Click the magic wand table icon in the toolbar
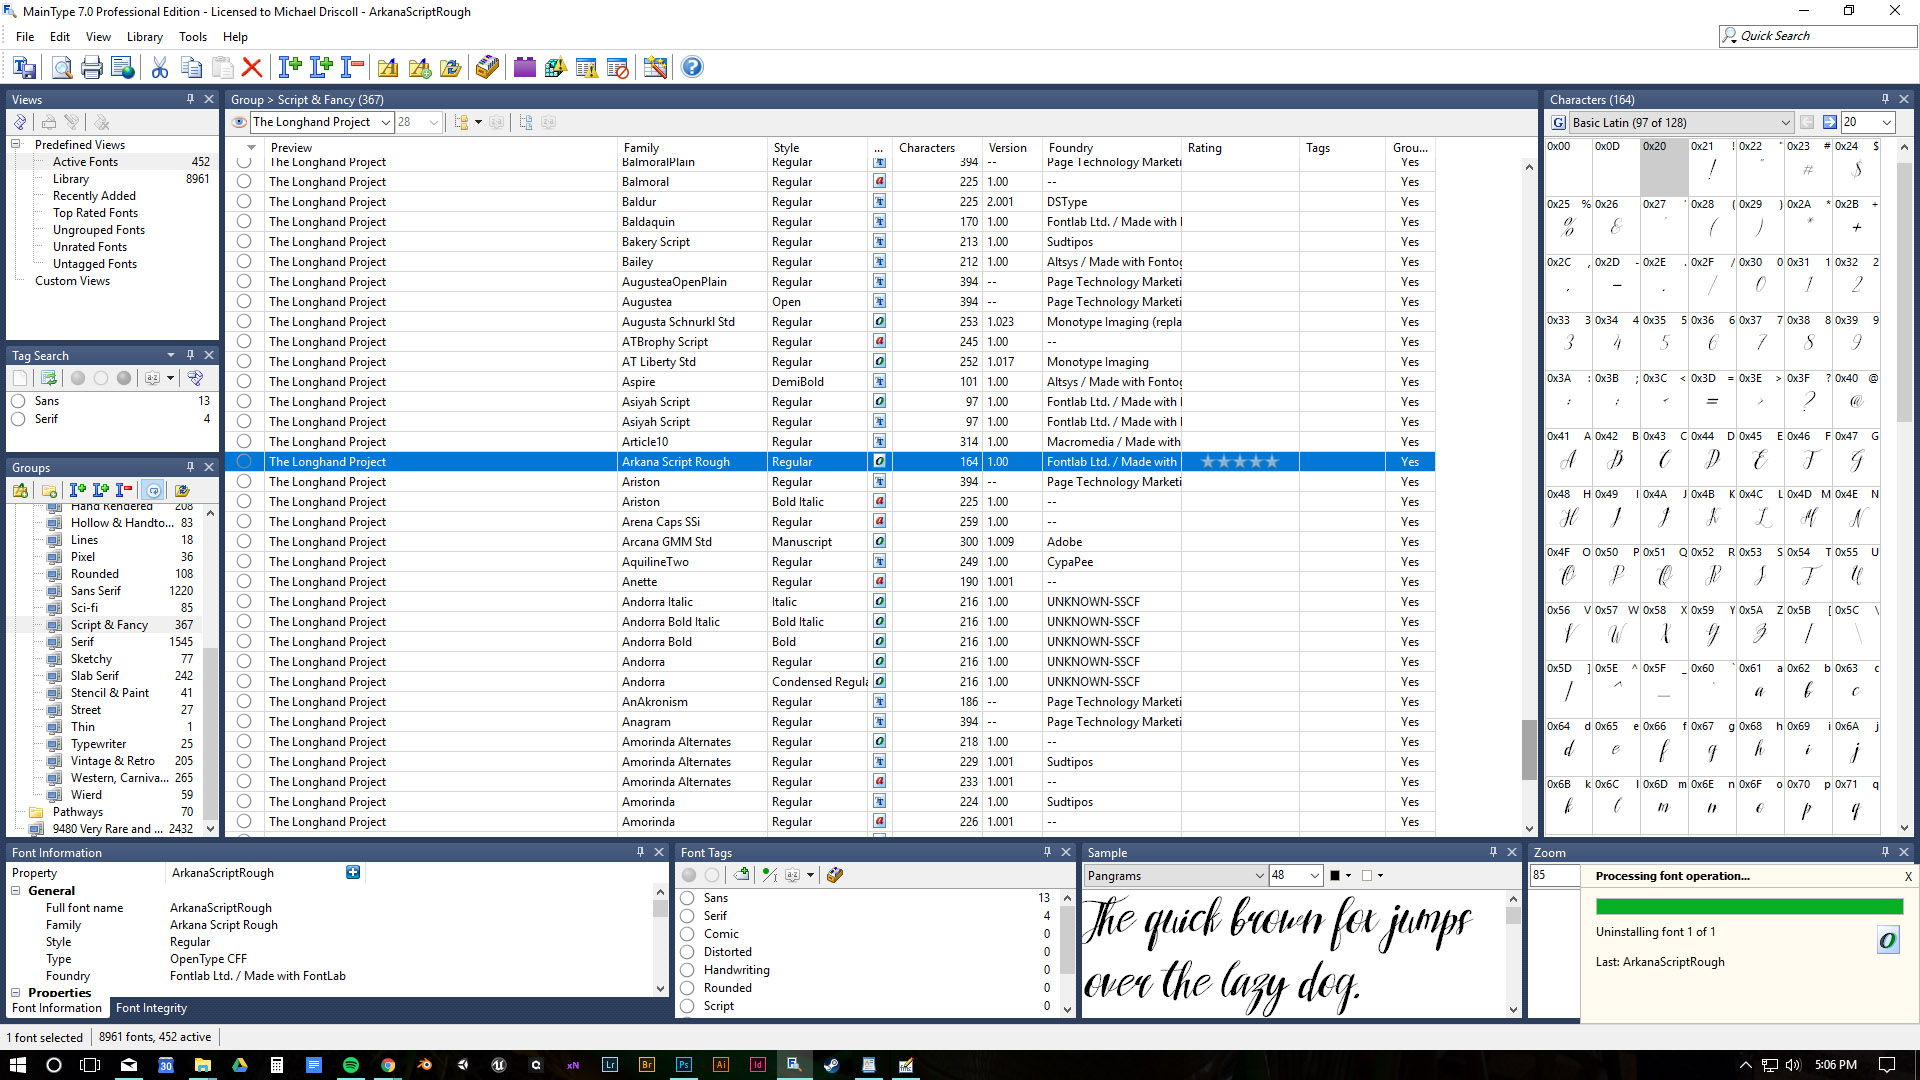This screenshot has height=1080, width=1920. point(655,67)
